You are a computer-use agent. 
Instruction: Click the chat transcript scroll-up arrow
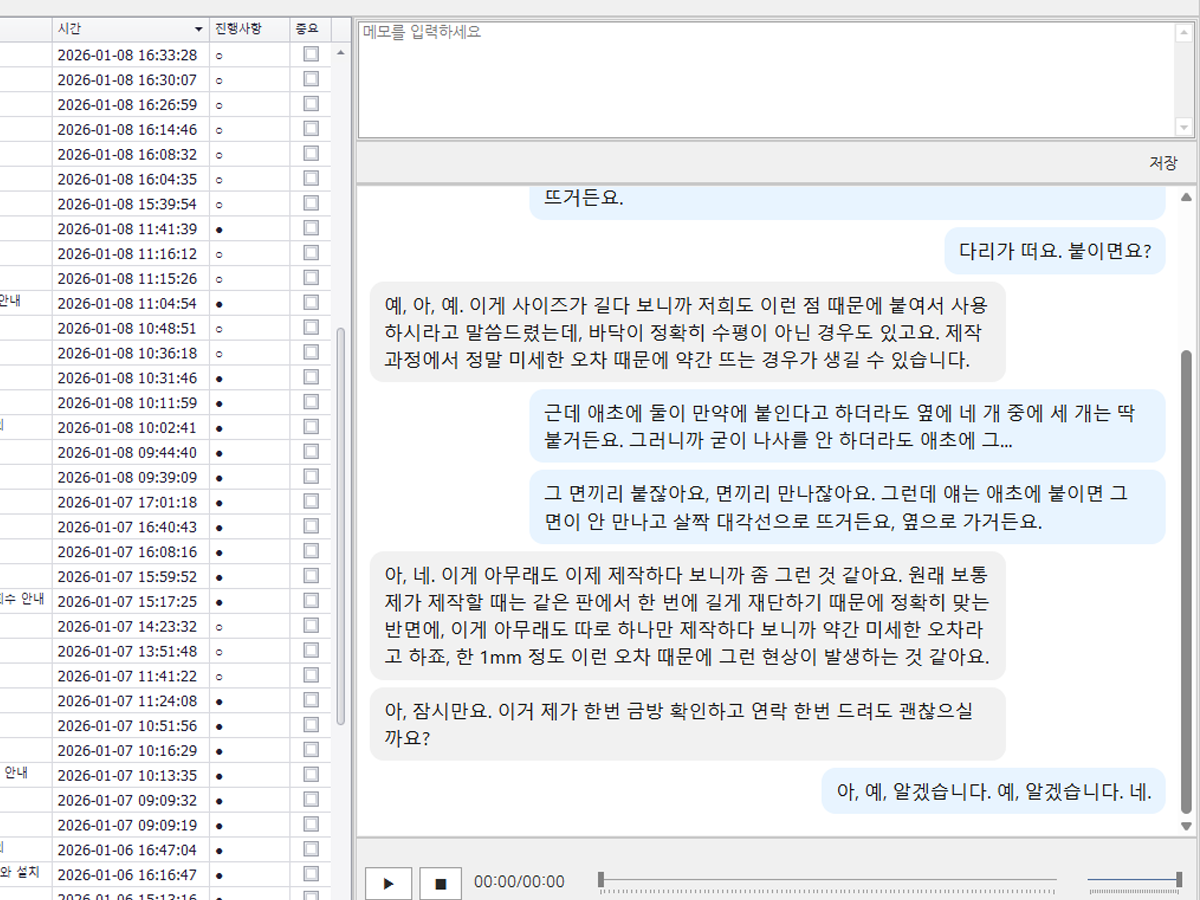click(x=1186, y=196)
